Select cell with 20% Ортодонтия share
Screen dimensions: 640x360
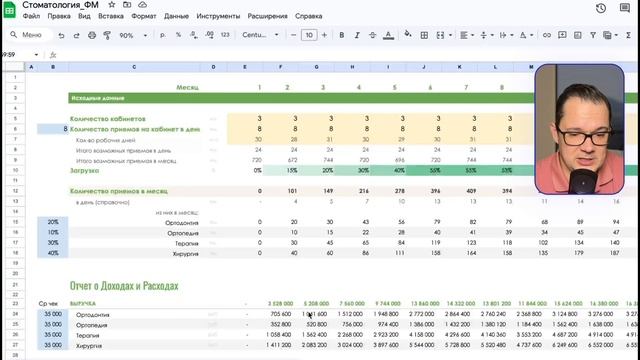click(x=53, y=222)
